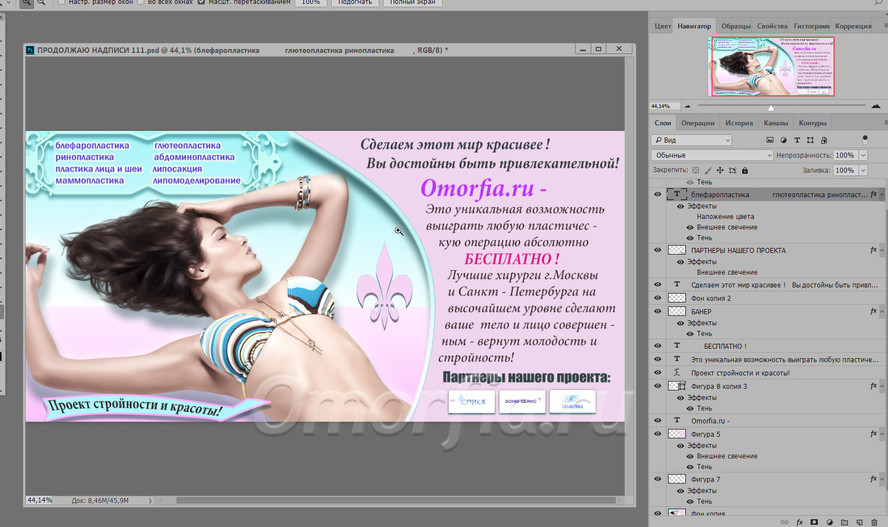888x527 pixels.
Task: Lock image pixels brush icon
Action: click(708, 170)
